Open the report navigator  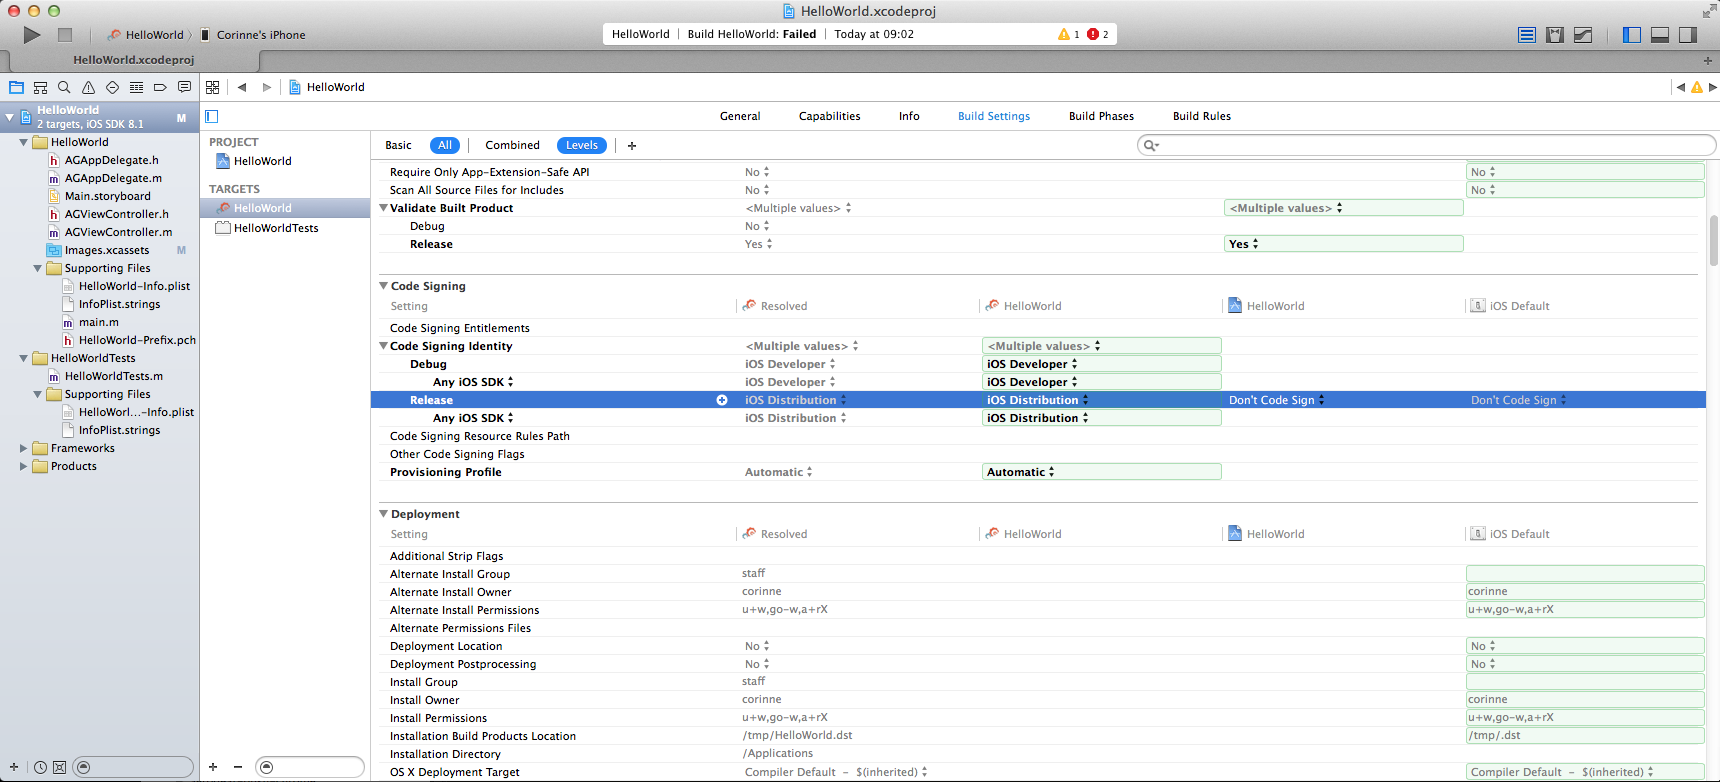[184, 87]
